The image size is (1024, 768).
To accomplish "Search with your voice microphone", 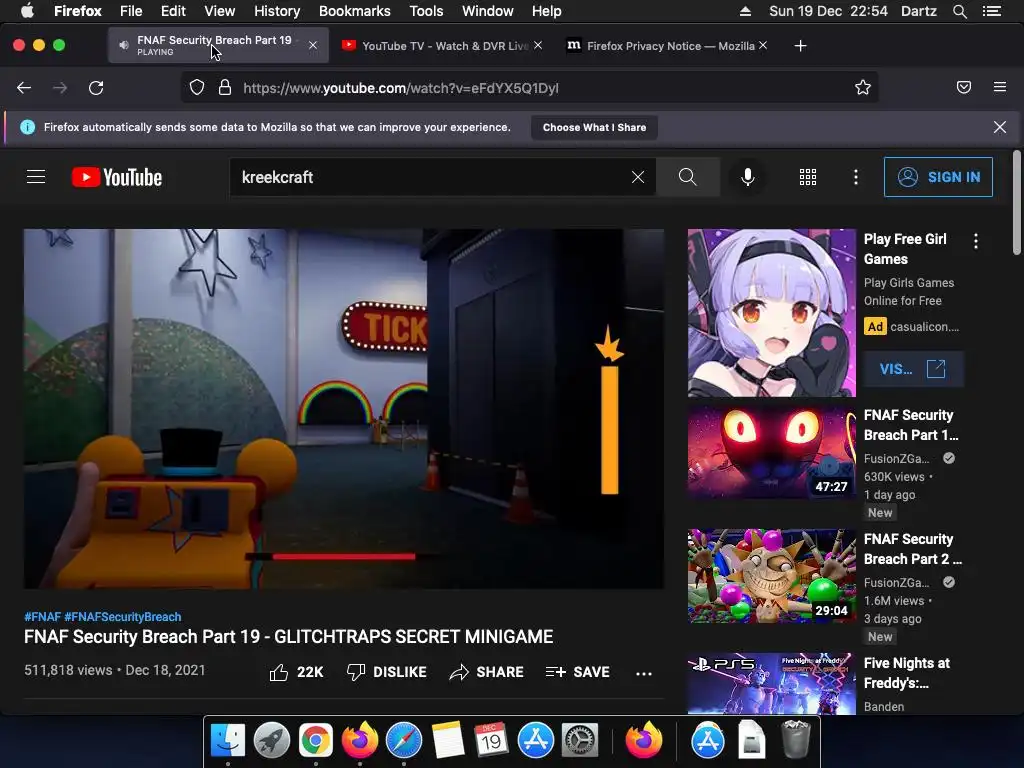I will 748,177.
